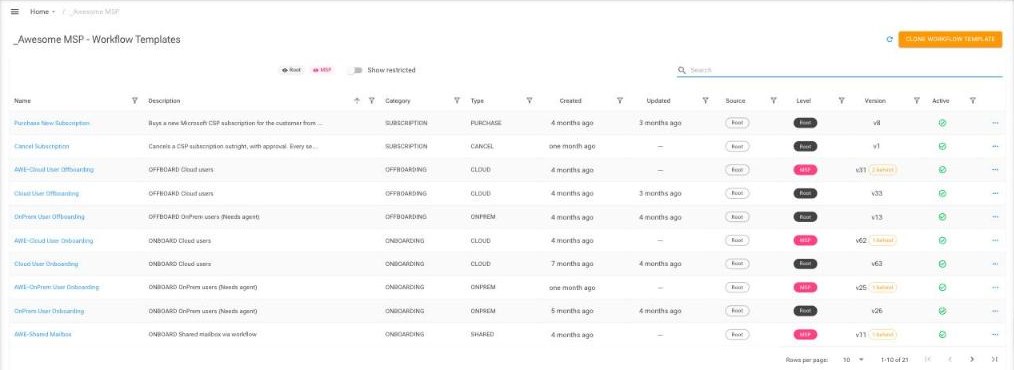Open filter for the Updated column
The image size is (1014, 370).
coord(706,100)
